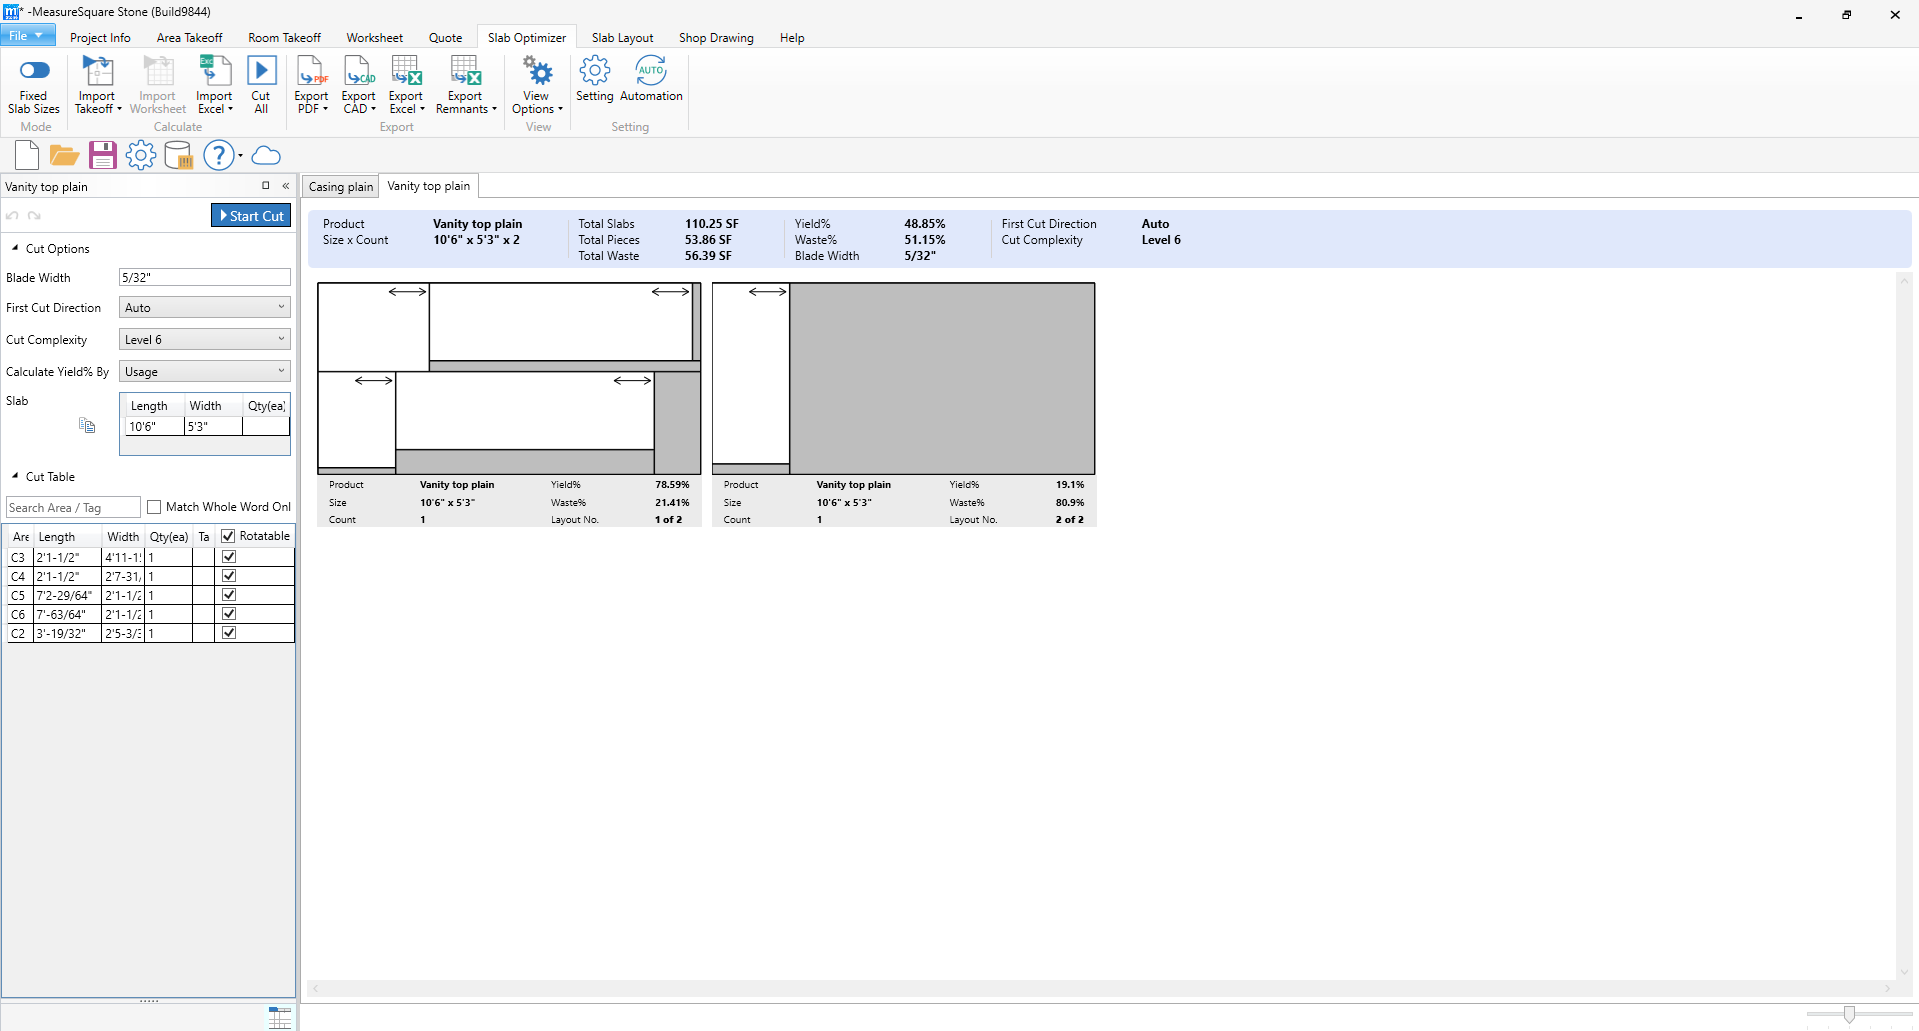Click Export Remnants icon
The width and height of the screenshot is (1919, 1031).
pos(465,72)
